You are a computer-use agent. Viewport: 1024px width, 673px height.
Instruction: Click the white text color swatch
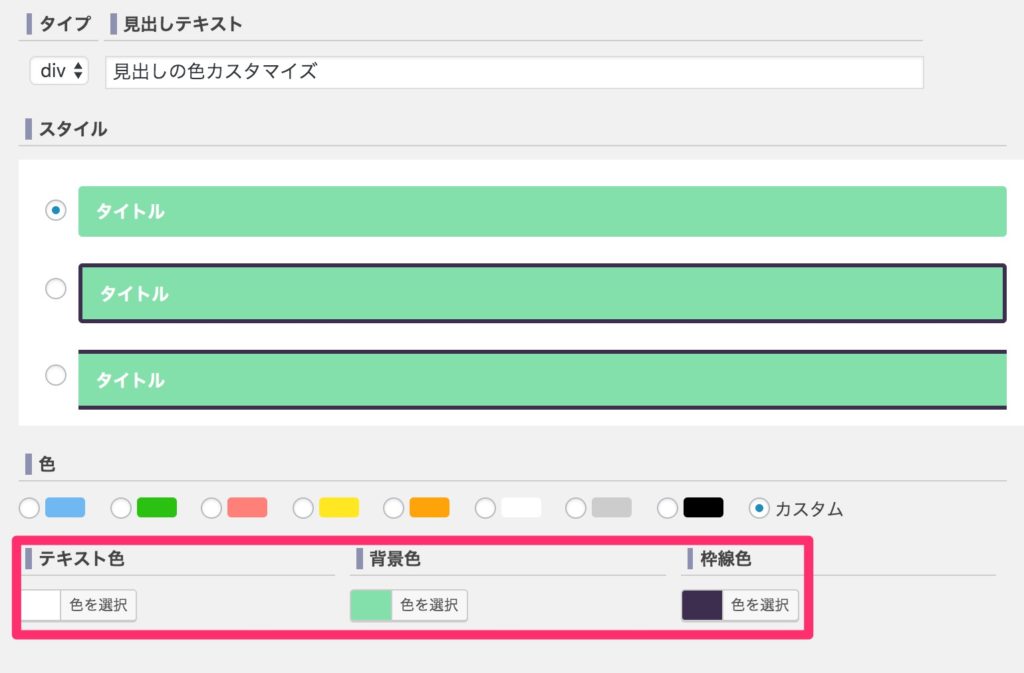click(40, 605)
